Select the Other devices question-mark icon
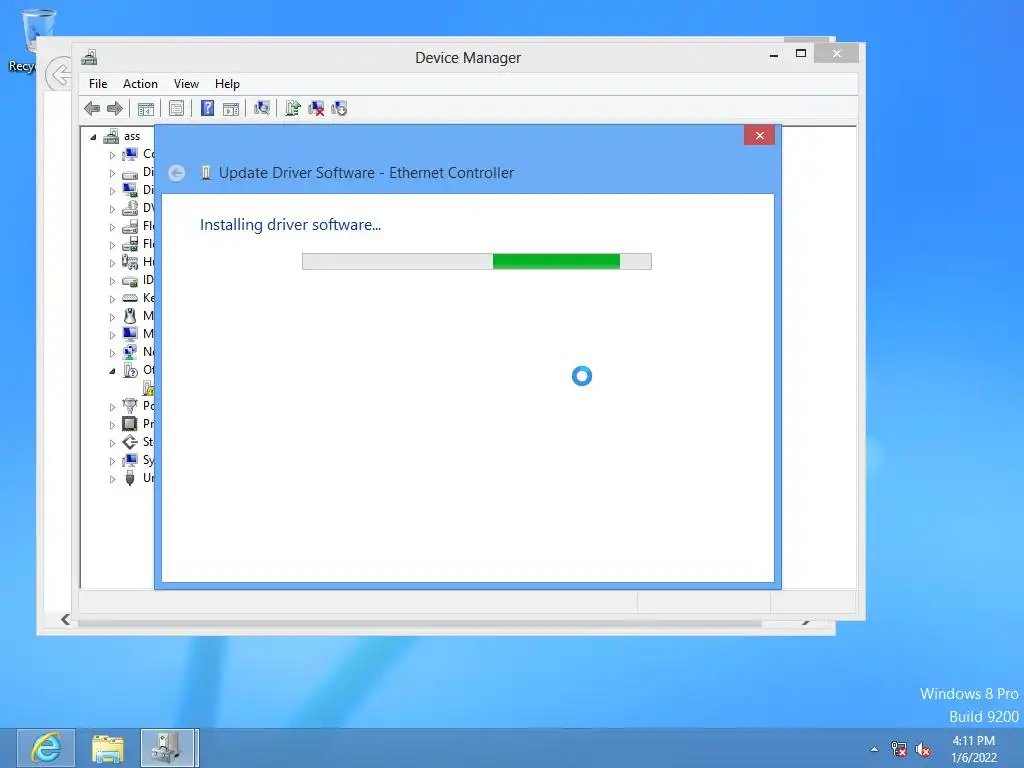1024x768 pixels. pos(130,370)
